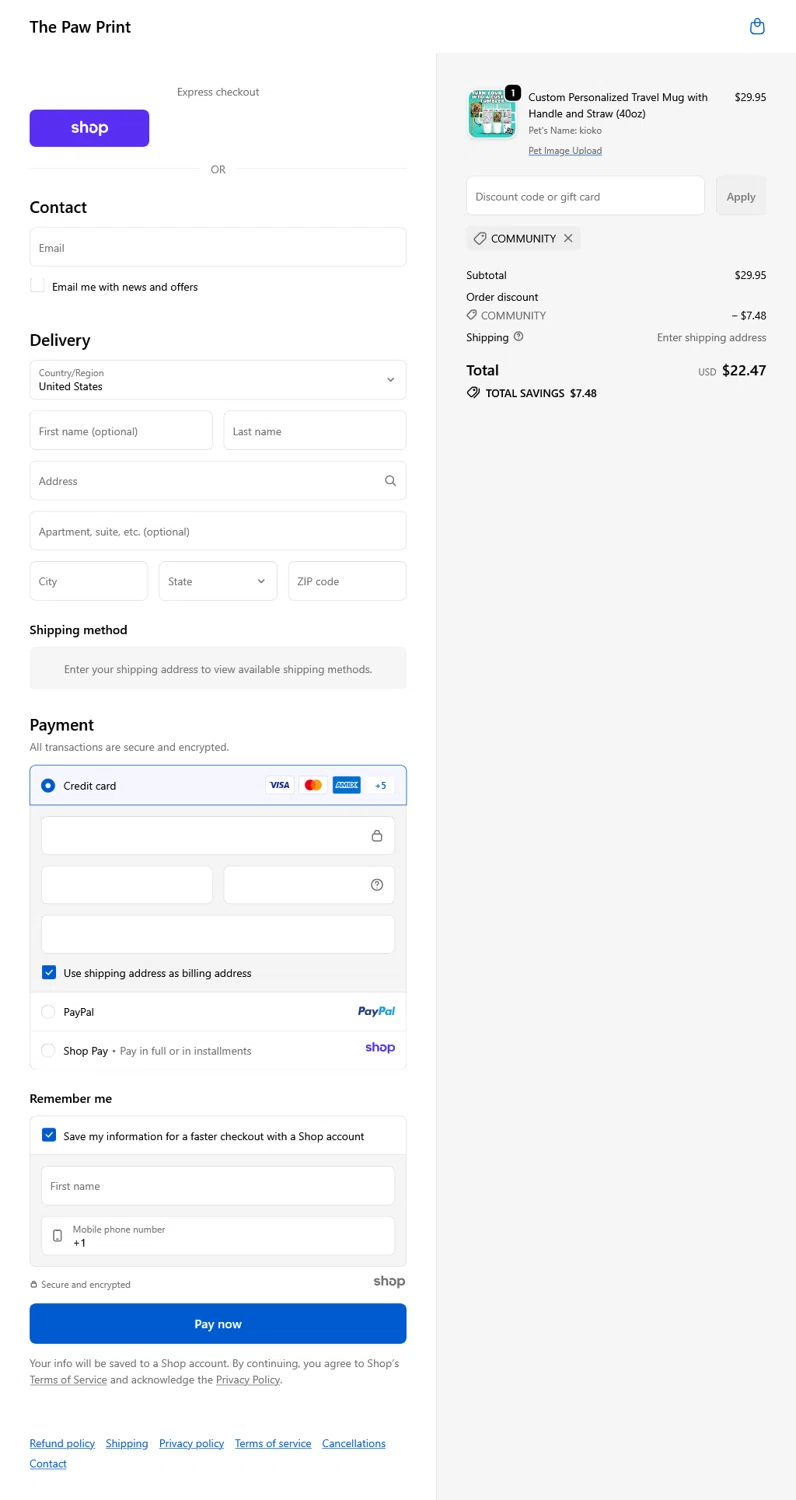
Task: Click the Shop Pay logo in payment options
Action: 380,1048
